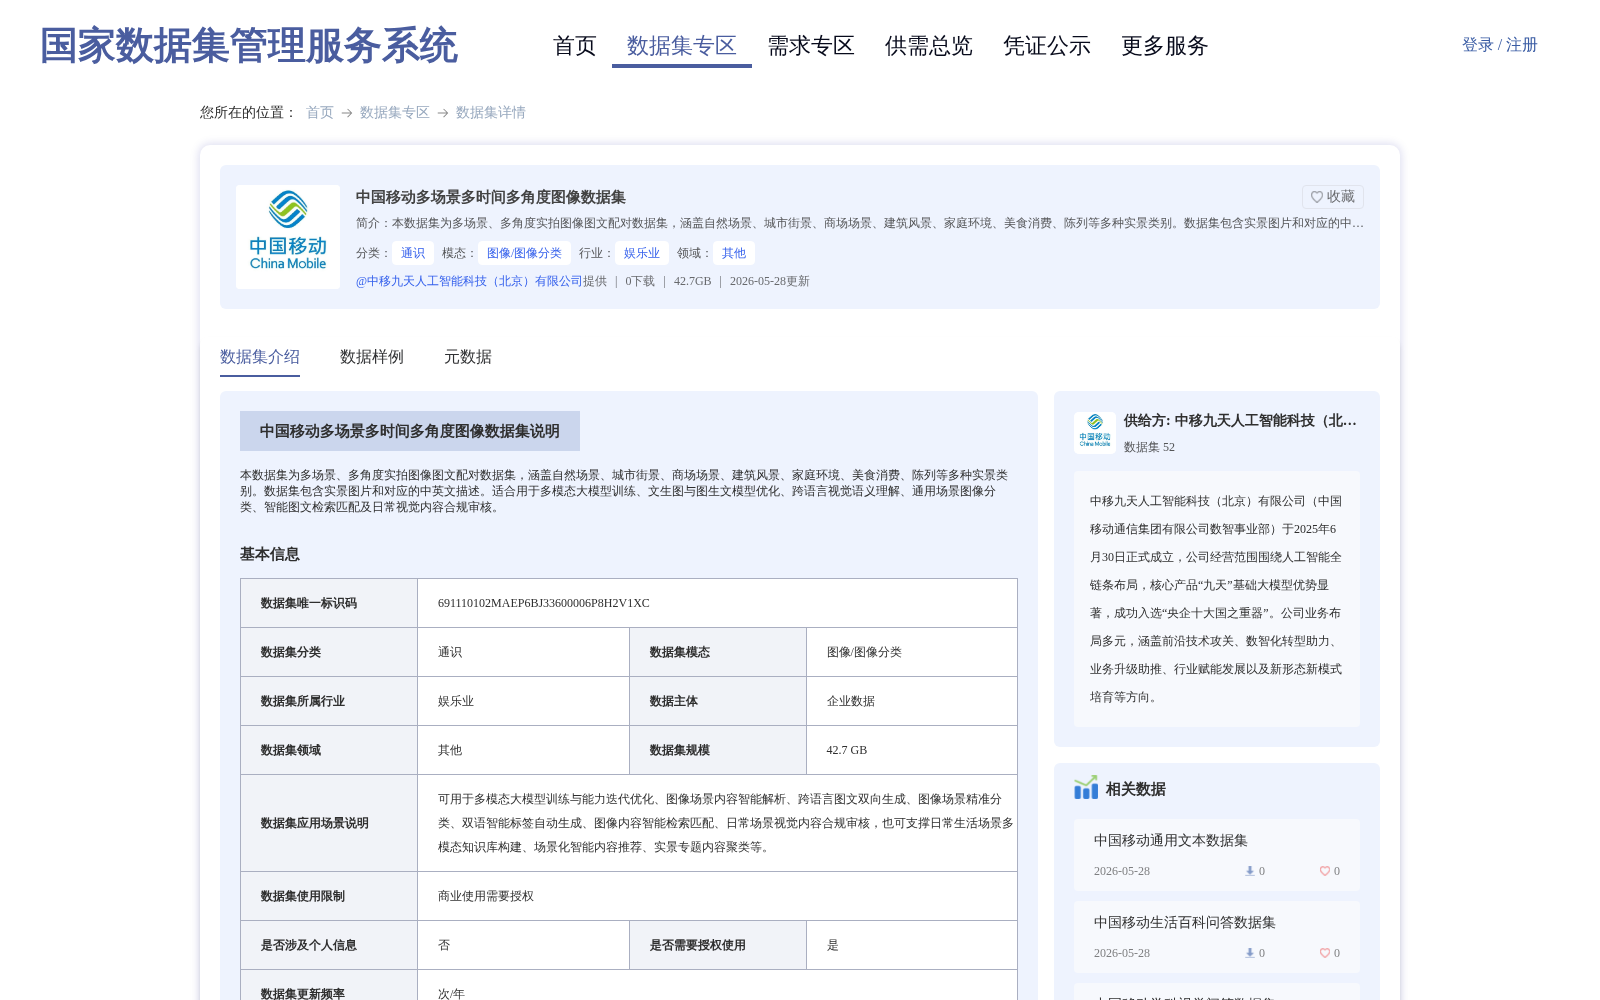Click 数据集详情 in the breadcrumb

(x=491, y=113)
